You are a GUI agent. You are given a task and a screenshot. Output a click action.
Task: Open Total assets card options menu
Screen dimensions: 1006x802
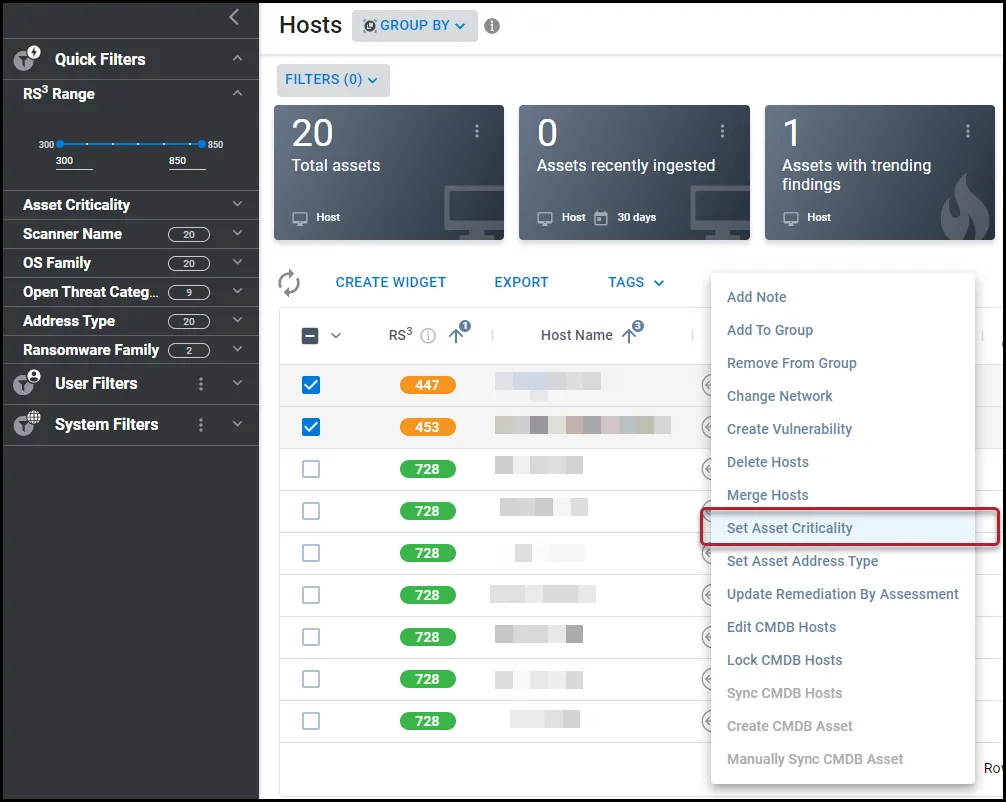point(477,131)
